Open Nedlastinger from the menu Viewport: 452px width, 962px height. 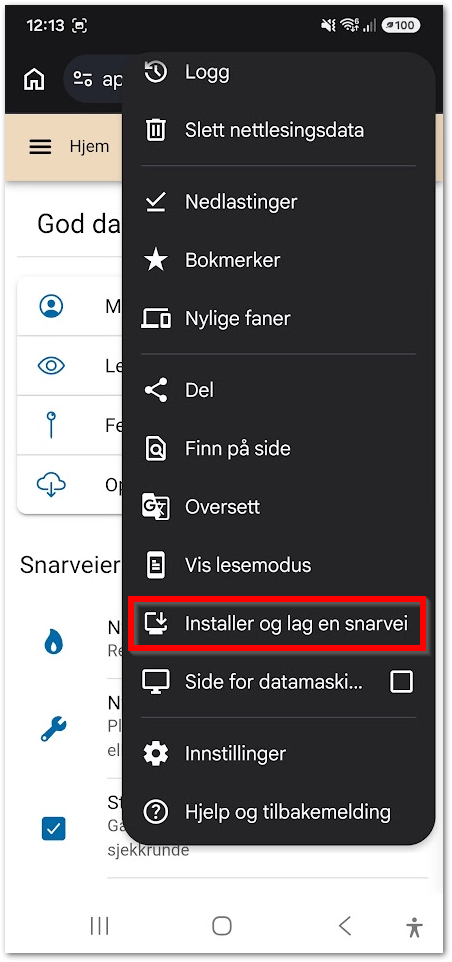279,201
